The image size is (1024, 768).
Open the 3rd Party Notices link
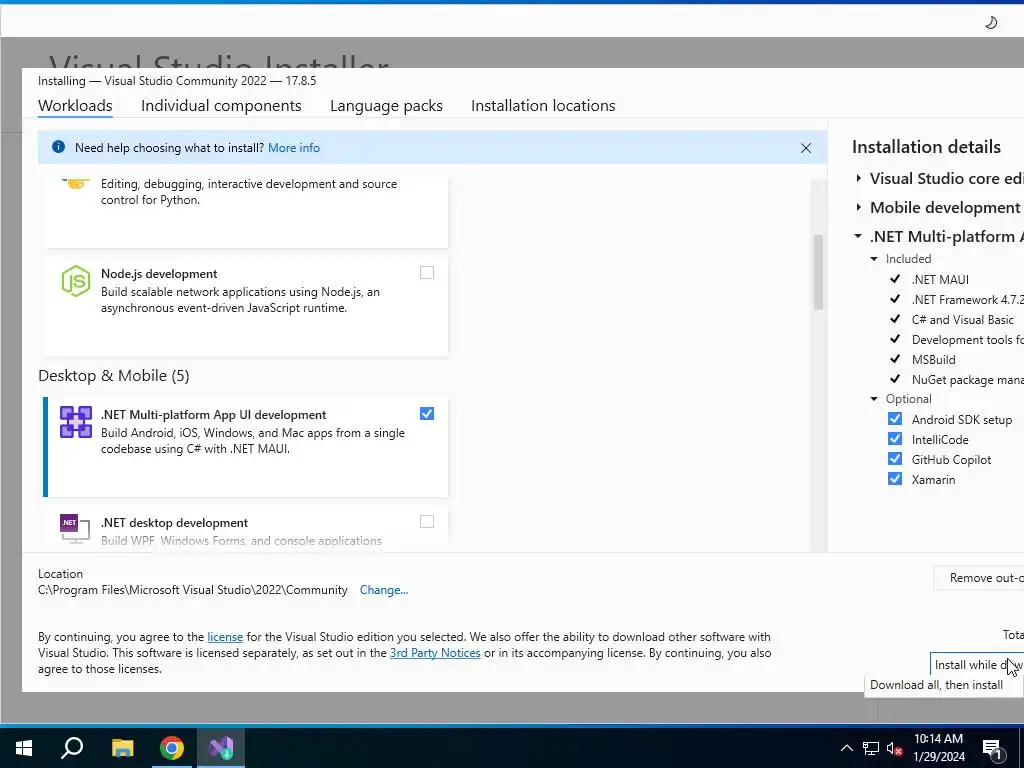point(435,653)
